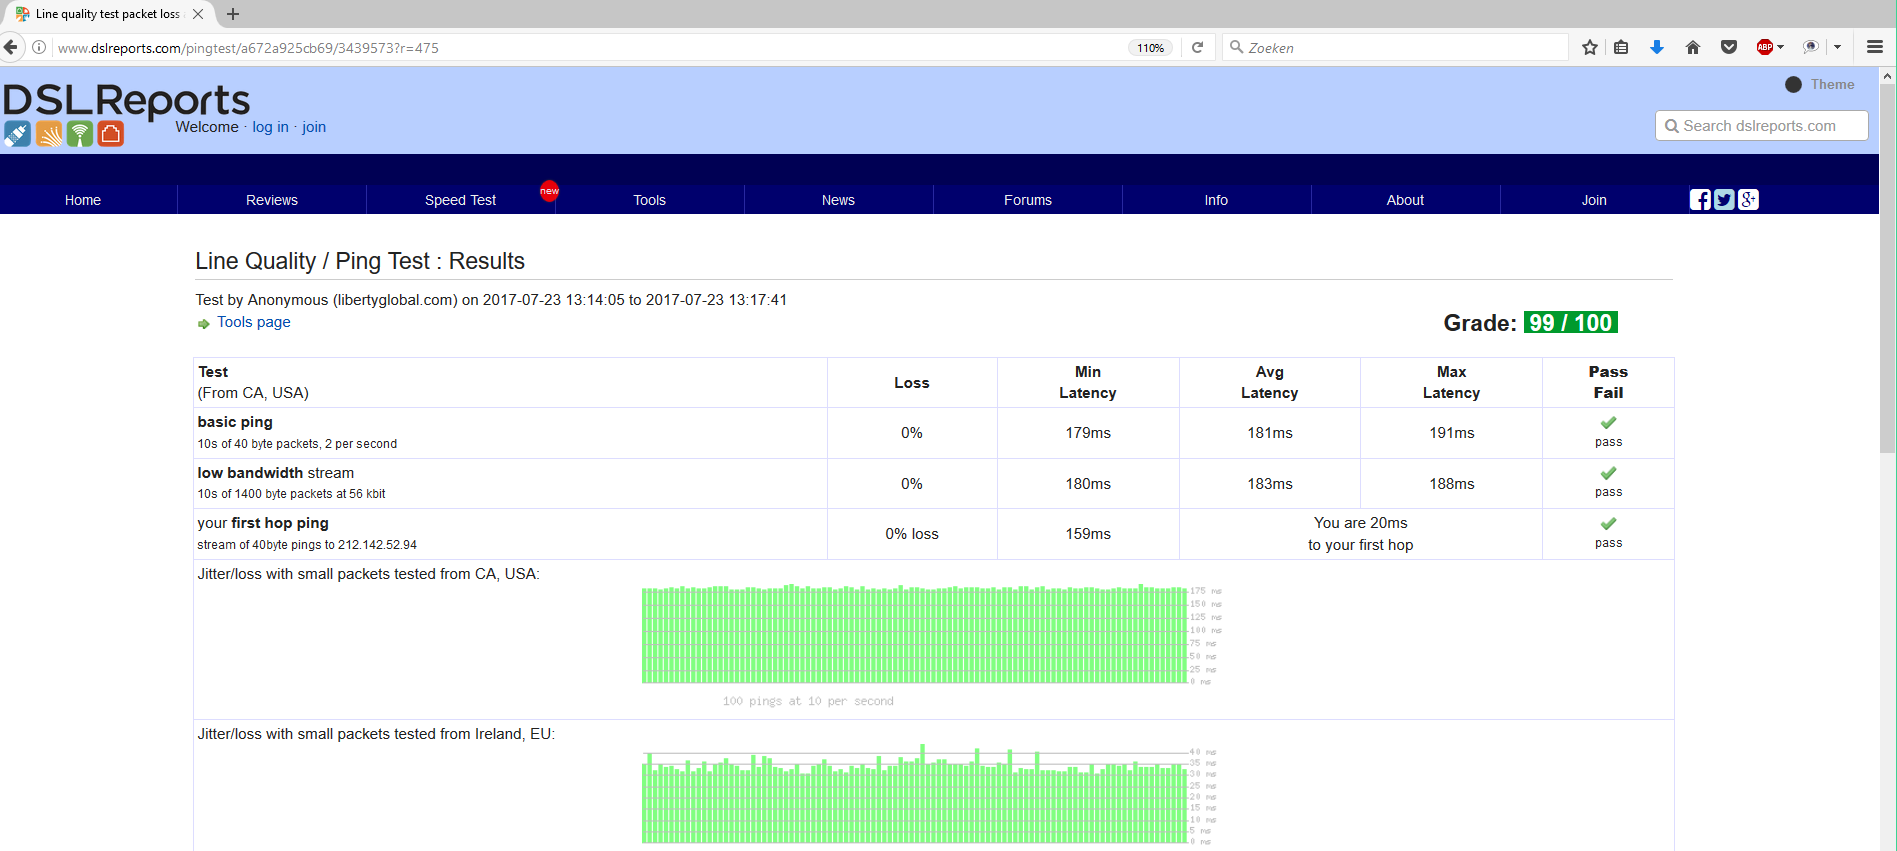Save page to Pocket icon
Screen dimensions: 1897x851
pyautogui.click(x=1729, y=47)
